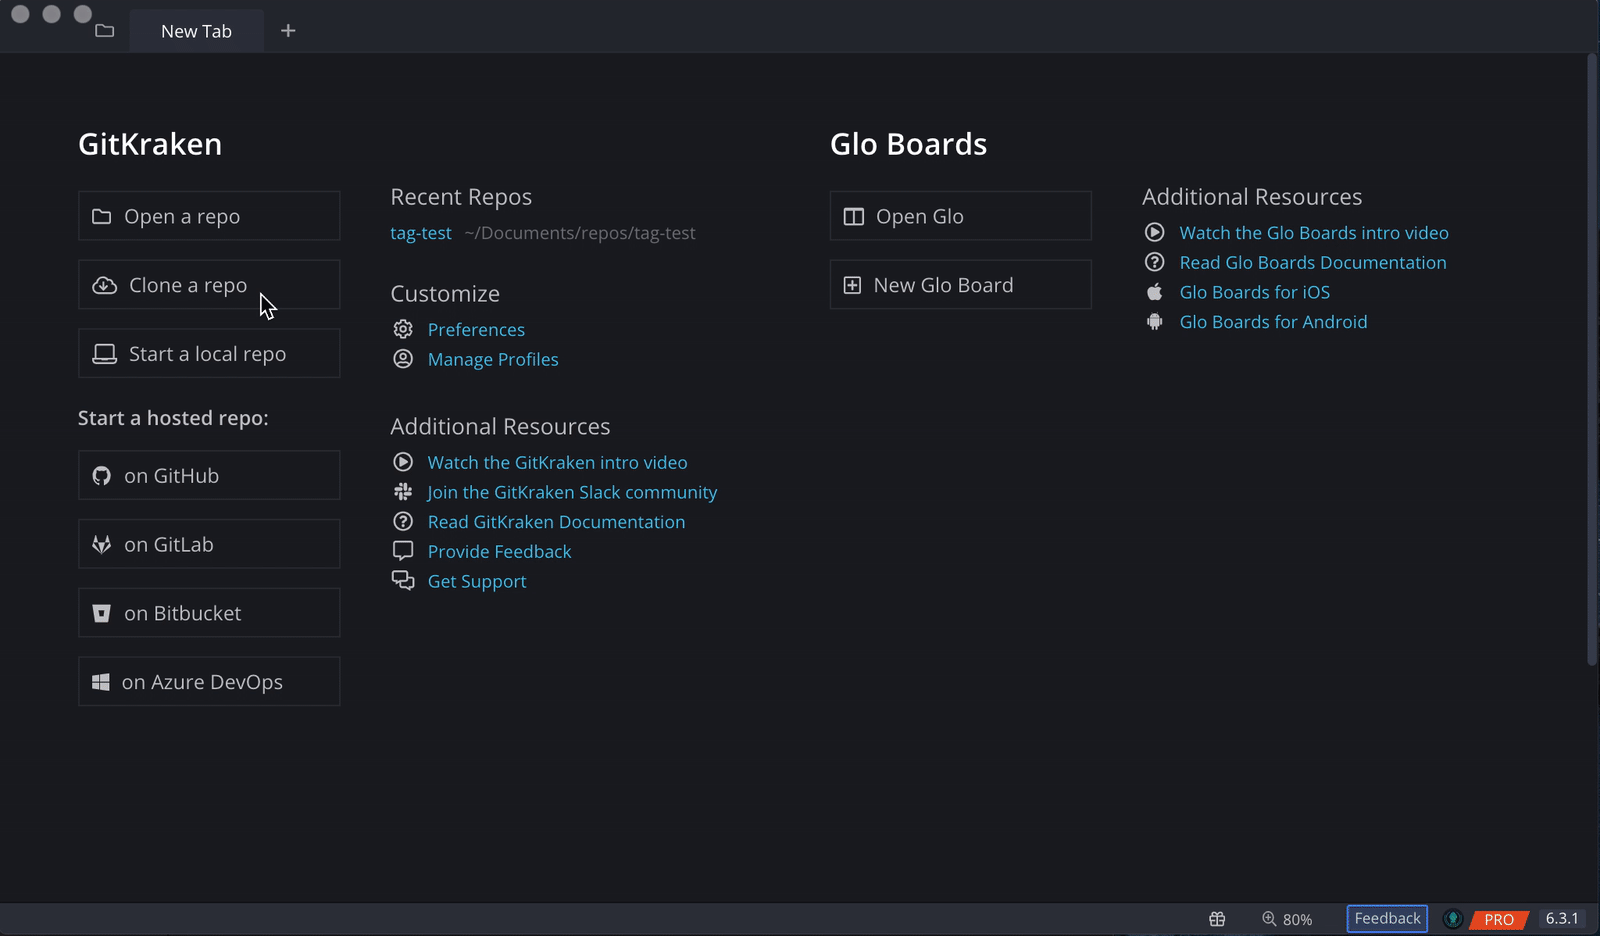This screenshot has width=1600, height=936.
Task: Click New Glo Board button
Action: (961, 285)
